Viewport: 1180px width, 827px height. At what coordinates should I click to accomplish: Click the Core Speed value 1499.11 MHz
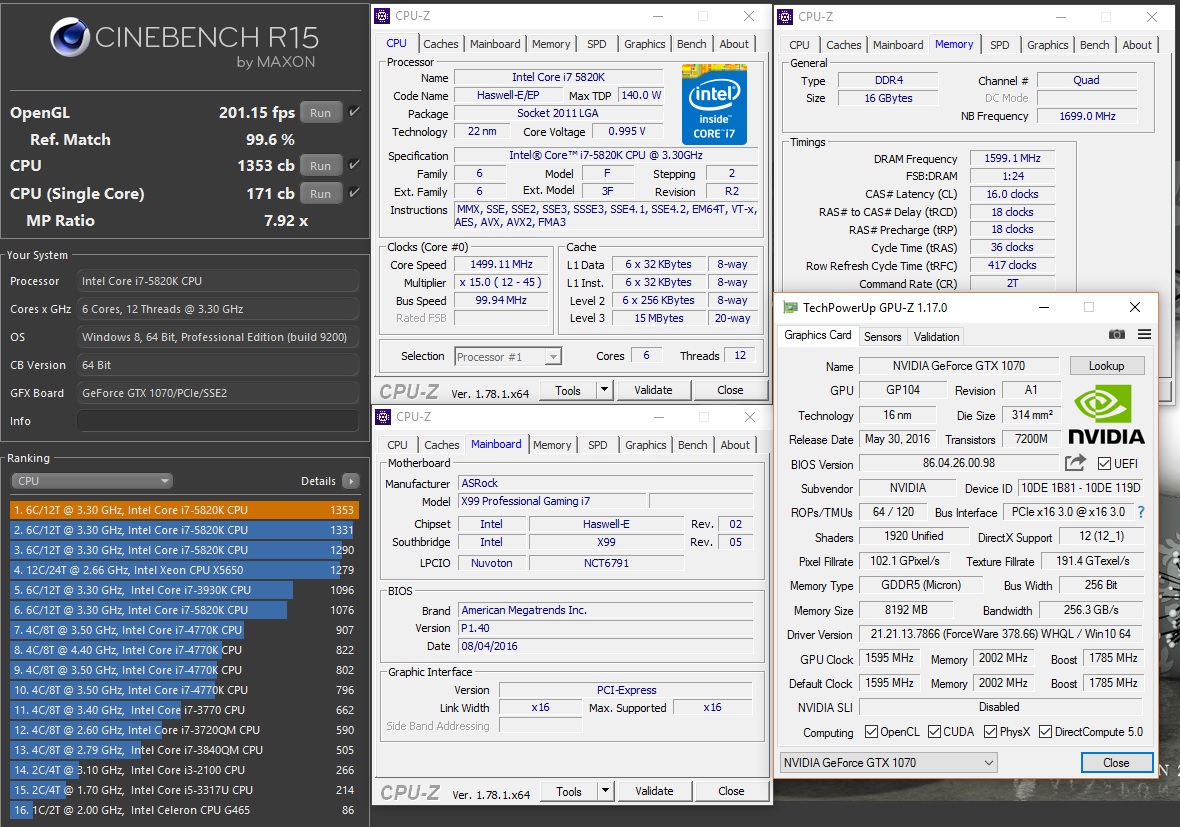(x=502, y=264)
